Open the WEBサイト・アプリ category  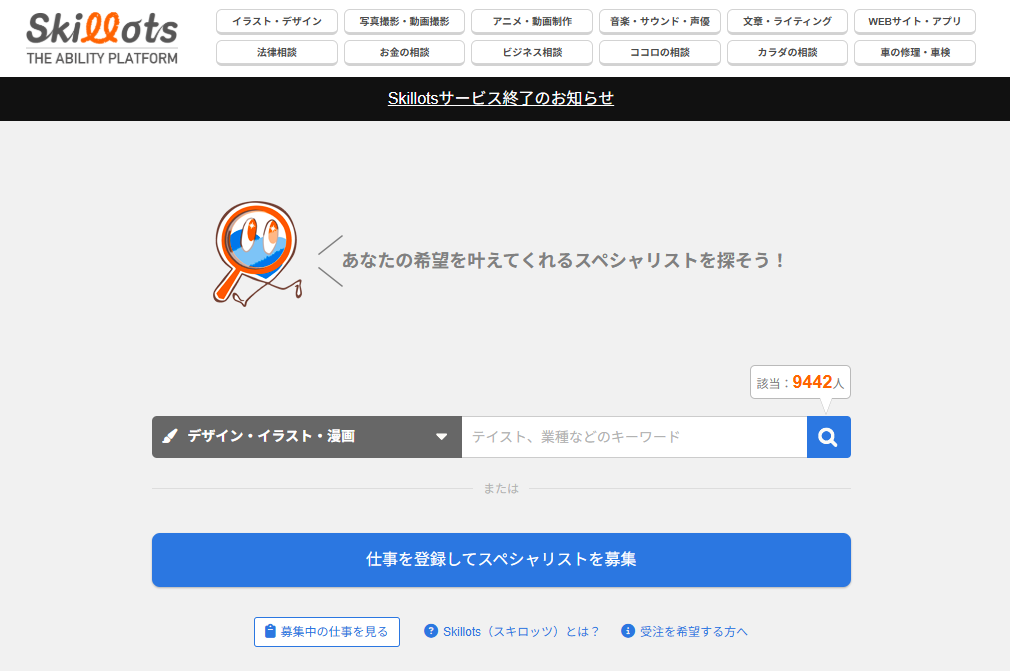[914, 21]
